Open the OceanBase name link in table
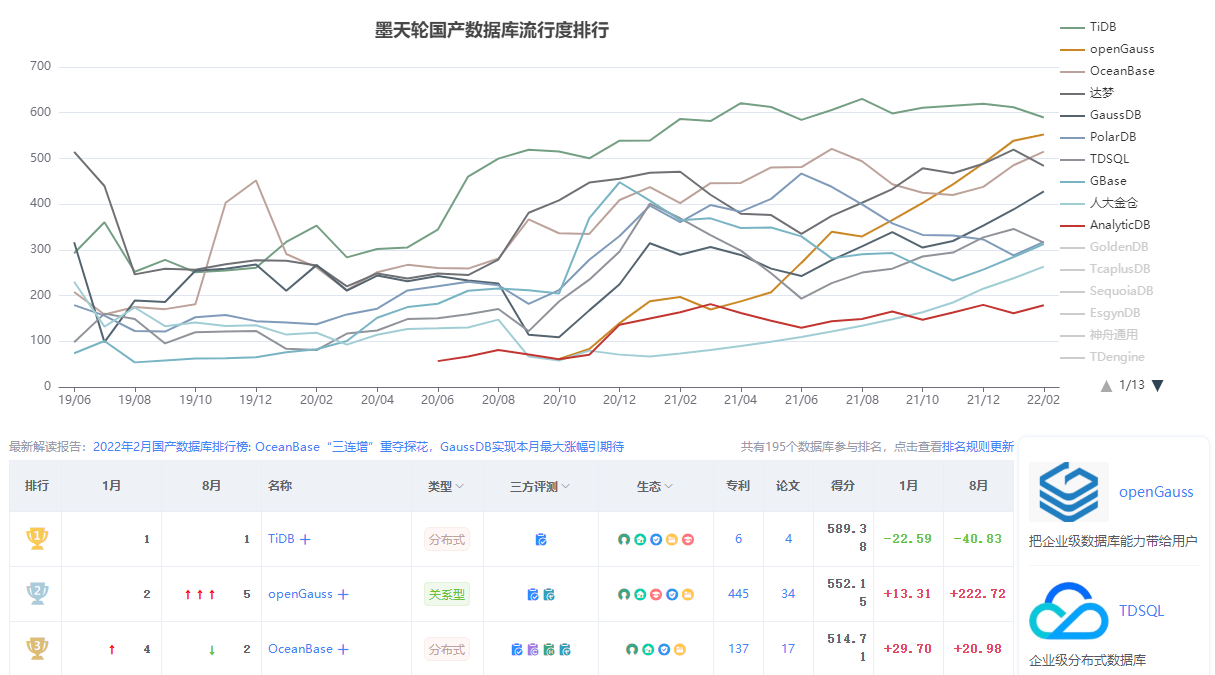The height and width of the screenshot is (675, 1215). pos(300,649)
